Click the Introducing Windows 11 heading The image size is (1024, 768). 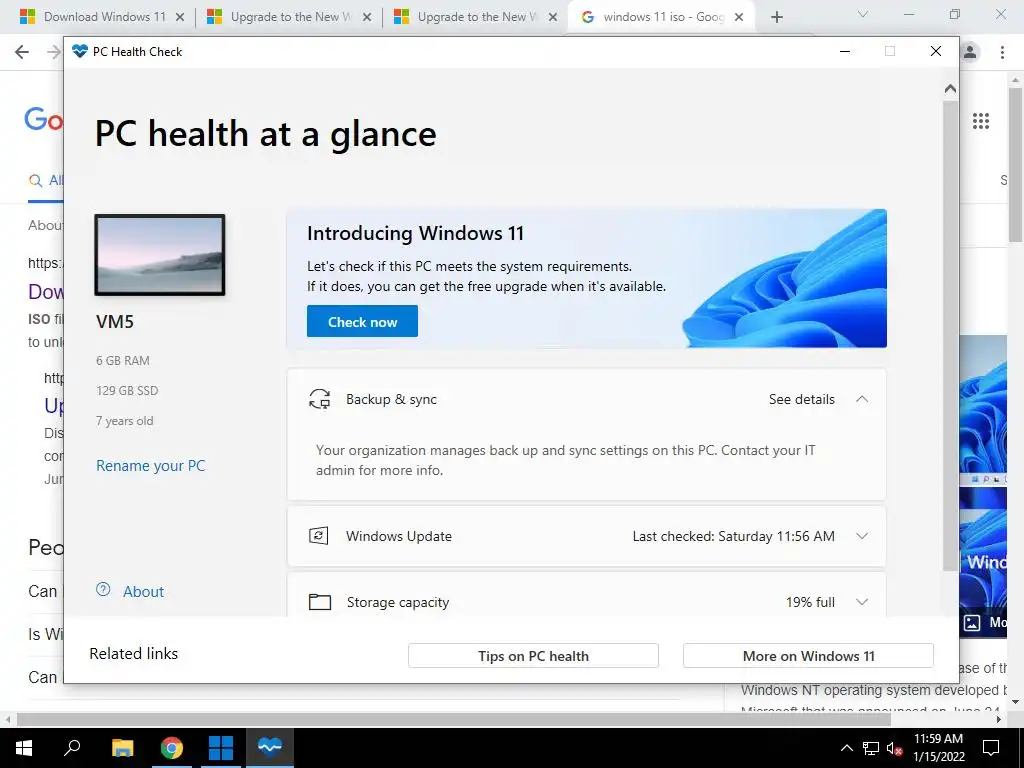[x=415, y=233]
